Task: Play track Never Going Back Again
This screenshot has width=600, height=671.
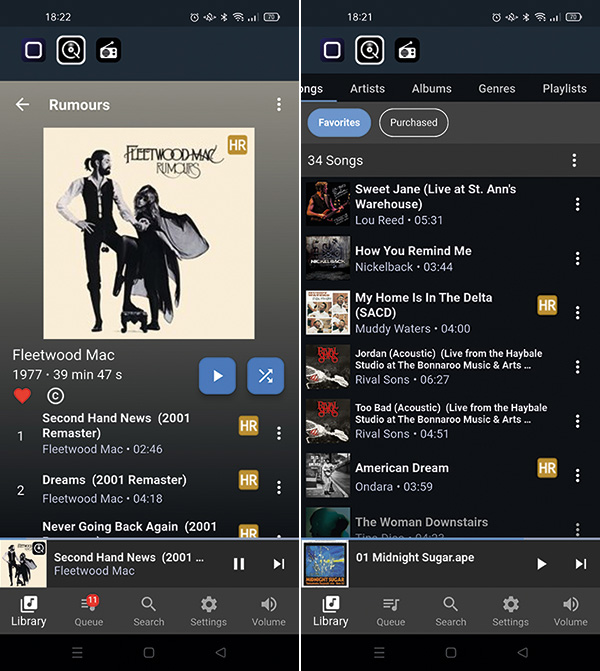Action: click(129, 529)
